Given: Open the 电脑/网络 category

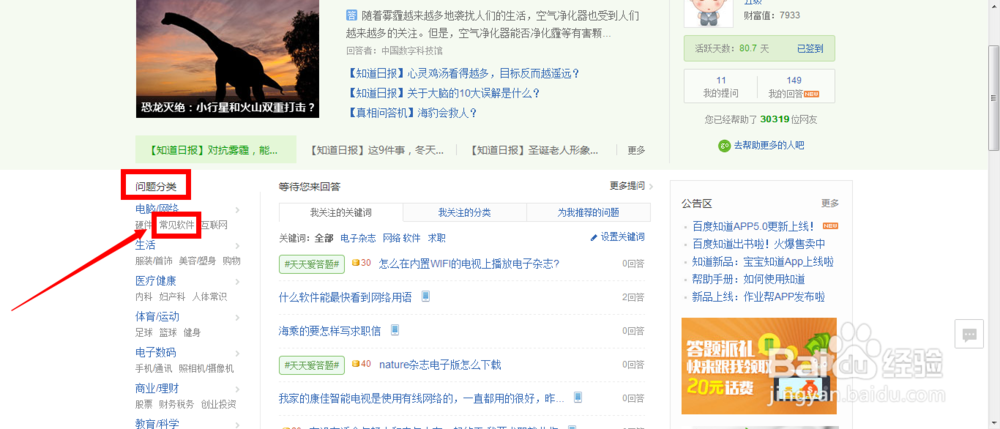Looking at the screenshot, I should point(157,208).
